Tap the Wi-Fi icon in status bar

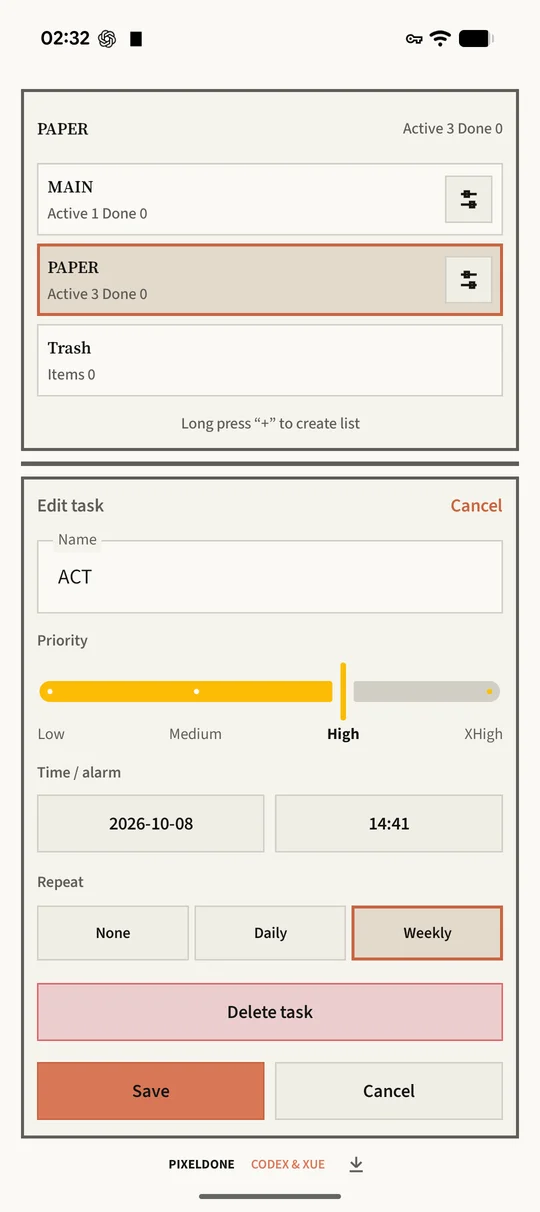[x=440, y=39]
